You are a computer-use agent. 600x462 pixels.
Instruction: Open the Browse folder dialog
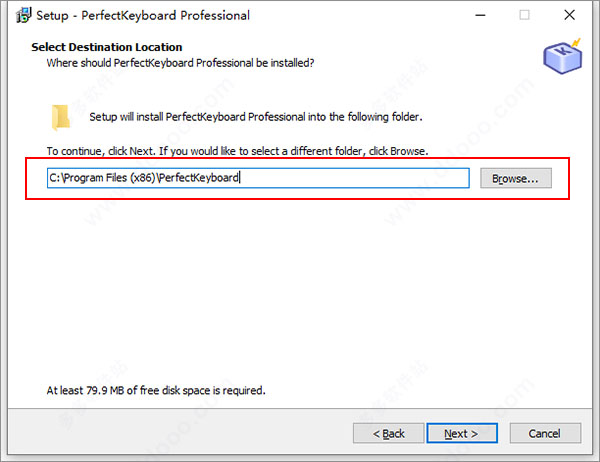[x=515, y=178]
